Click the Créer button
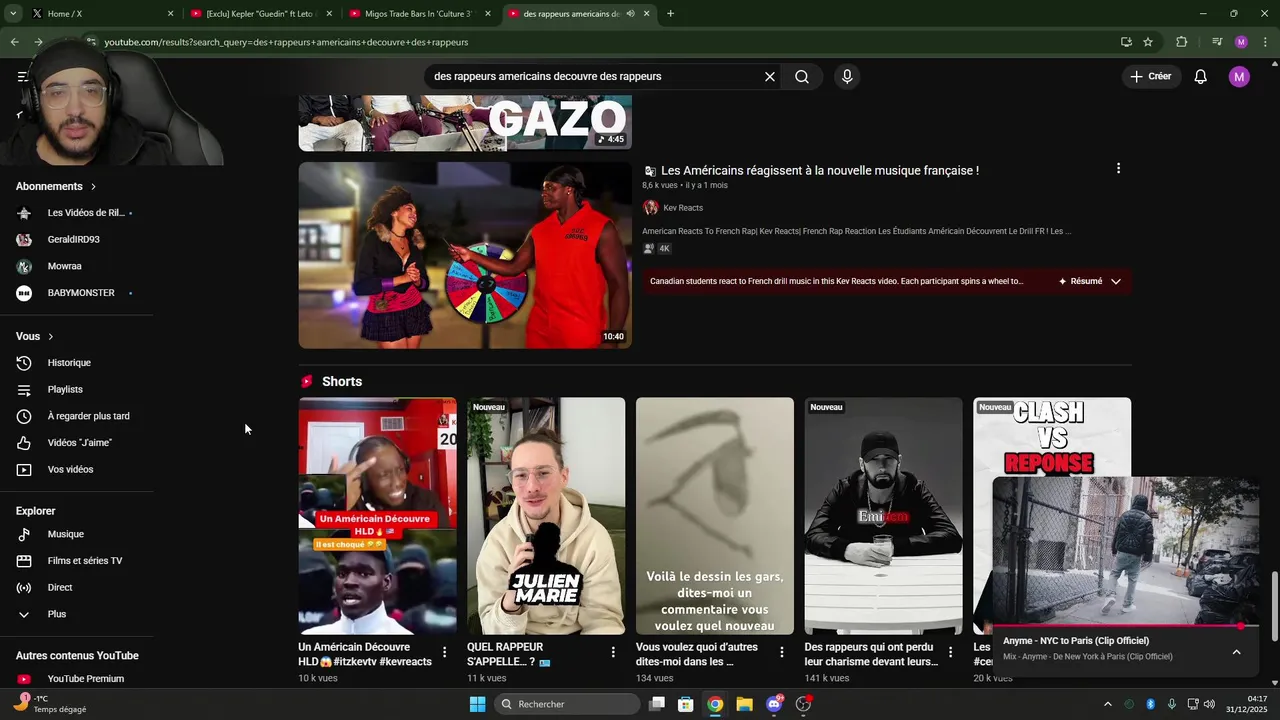 pyautogui.click(x=1150, y=76)
